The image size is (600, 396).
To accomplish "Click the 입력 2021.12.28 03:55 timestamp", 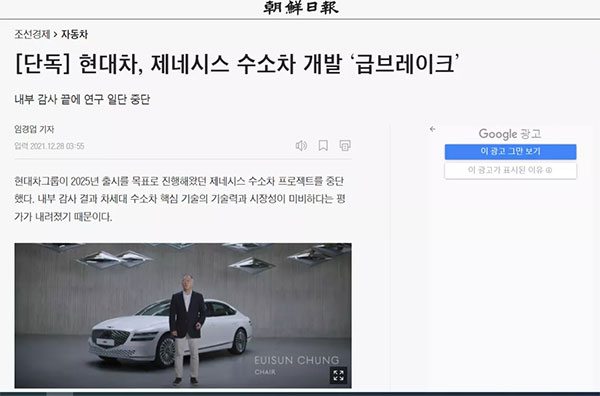I will (49, 146).
